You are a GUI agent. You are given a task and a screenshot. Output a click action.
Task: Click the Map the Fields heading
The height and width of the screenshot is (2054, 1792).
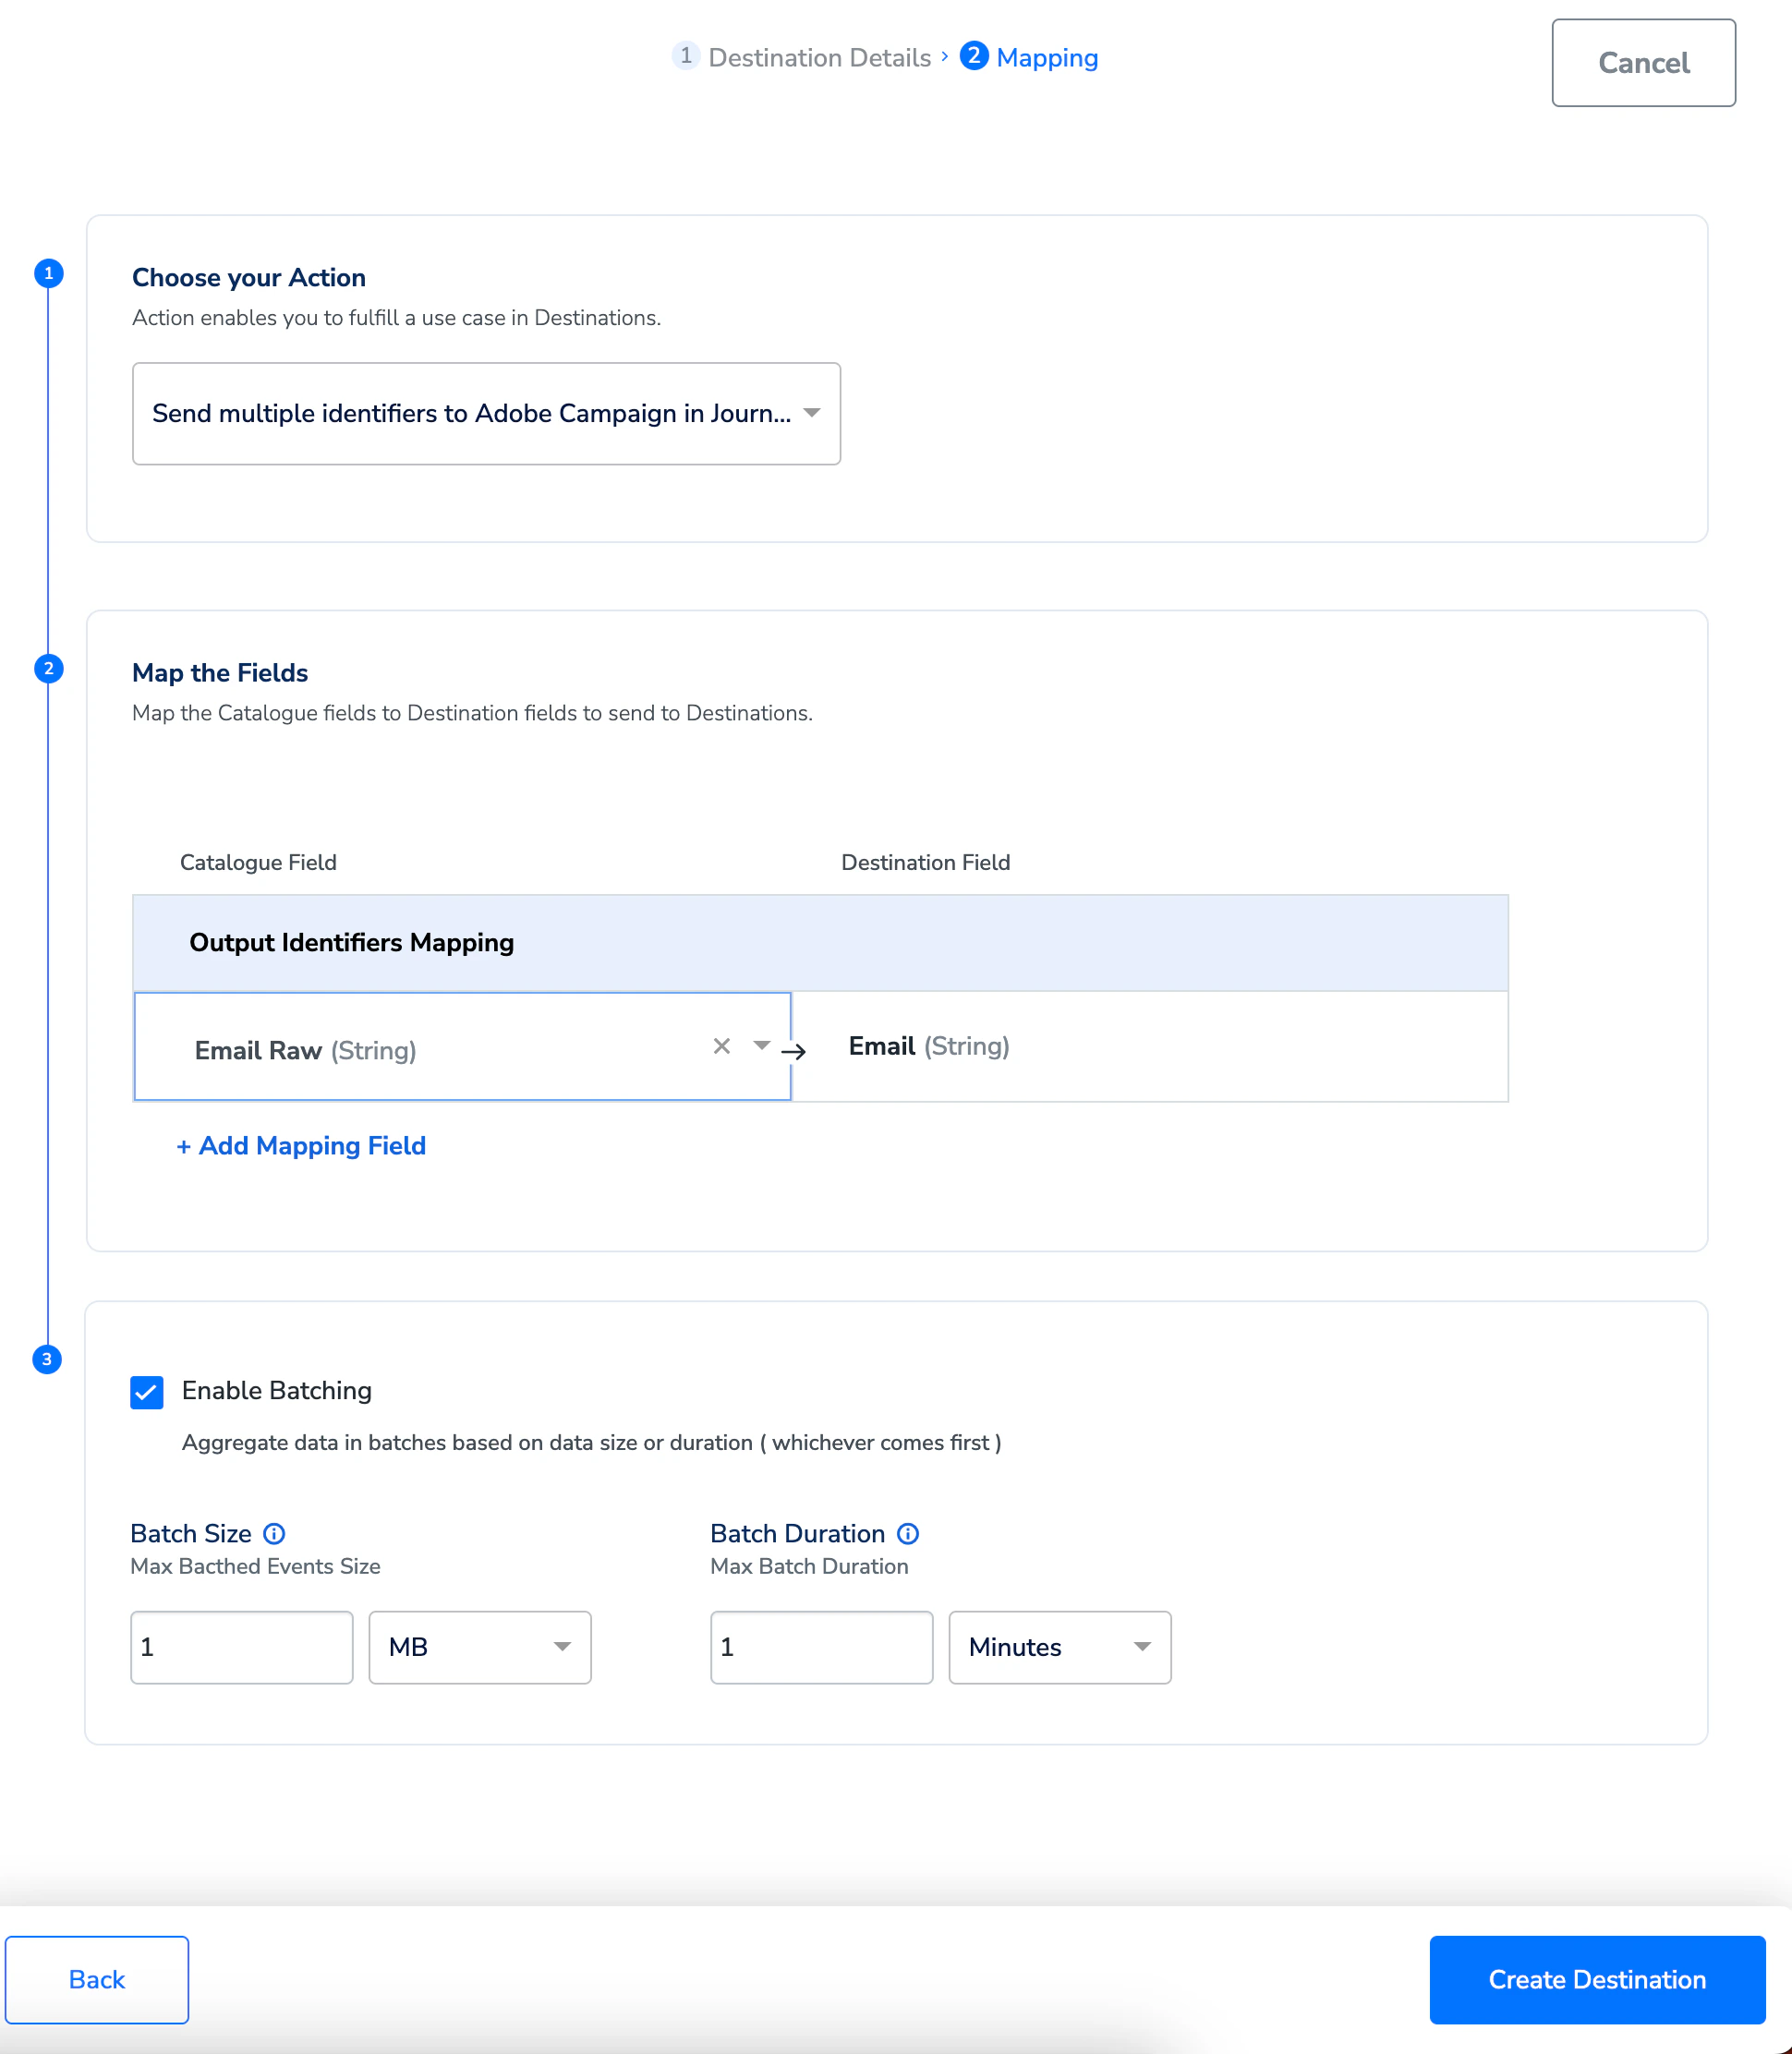(220, 672)
